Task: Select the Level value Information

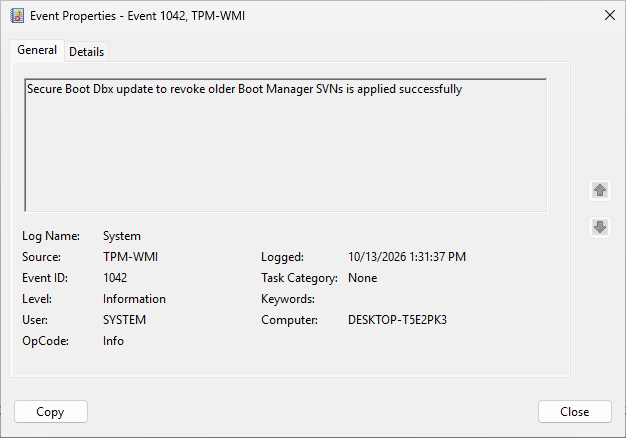Action: click(x=134, y=299)
